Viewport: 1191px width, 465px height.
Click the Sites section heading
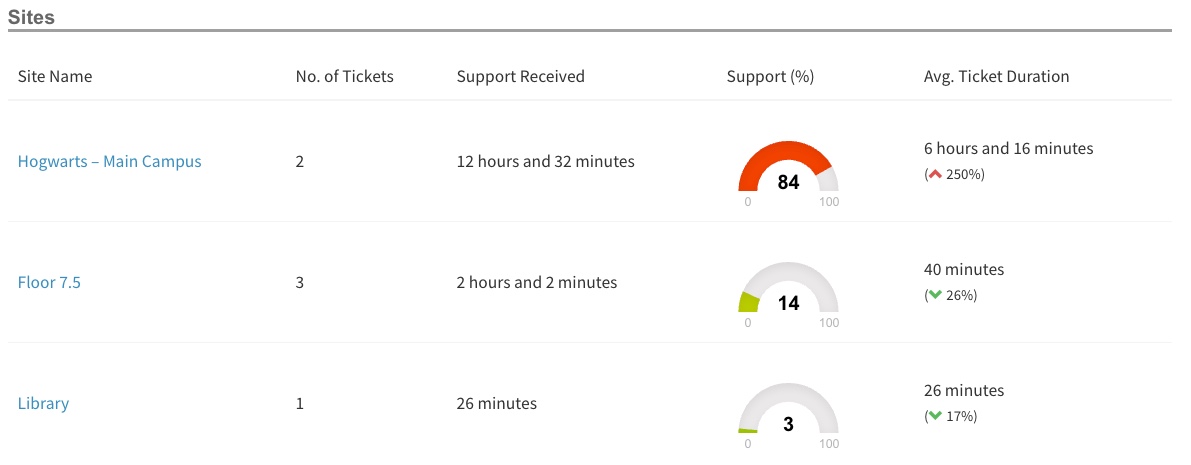31,17
